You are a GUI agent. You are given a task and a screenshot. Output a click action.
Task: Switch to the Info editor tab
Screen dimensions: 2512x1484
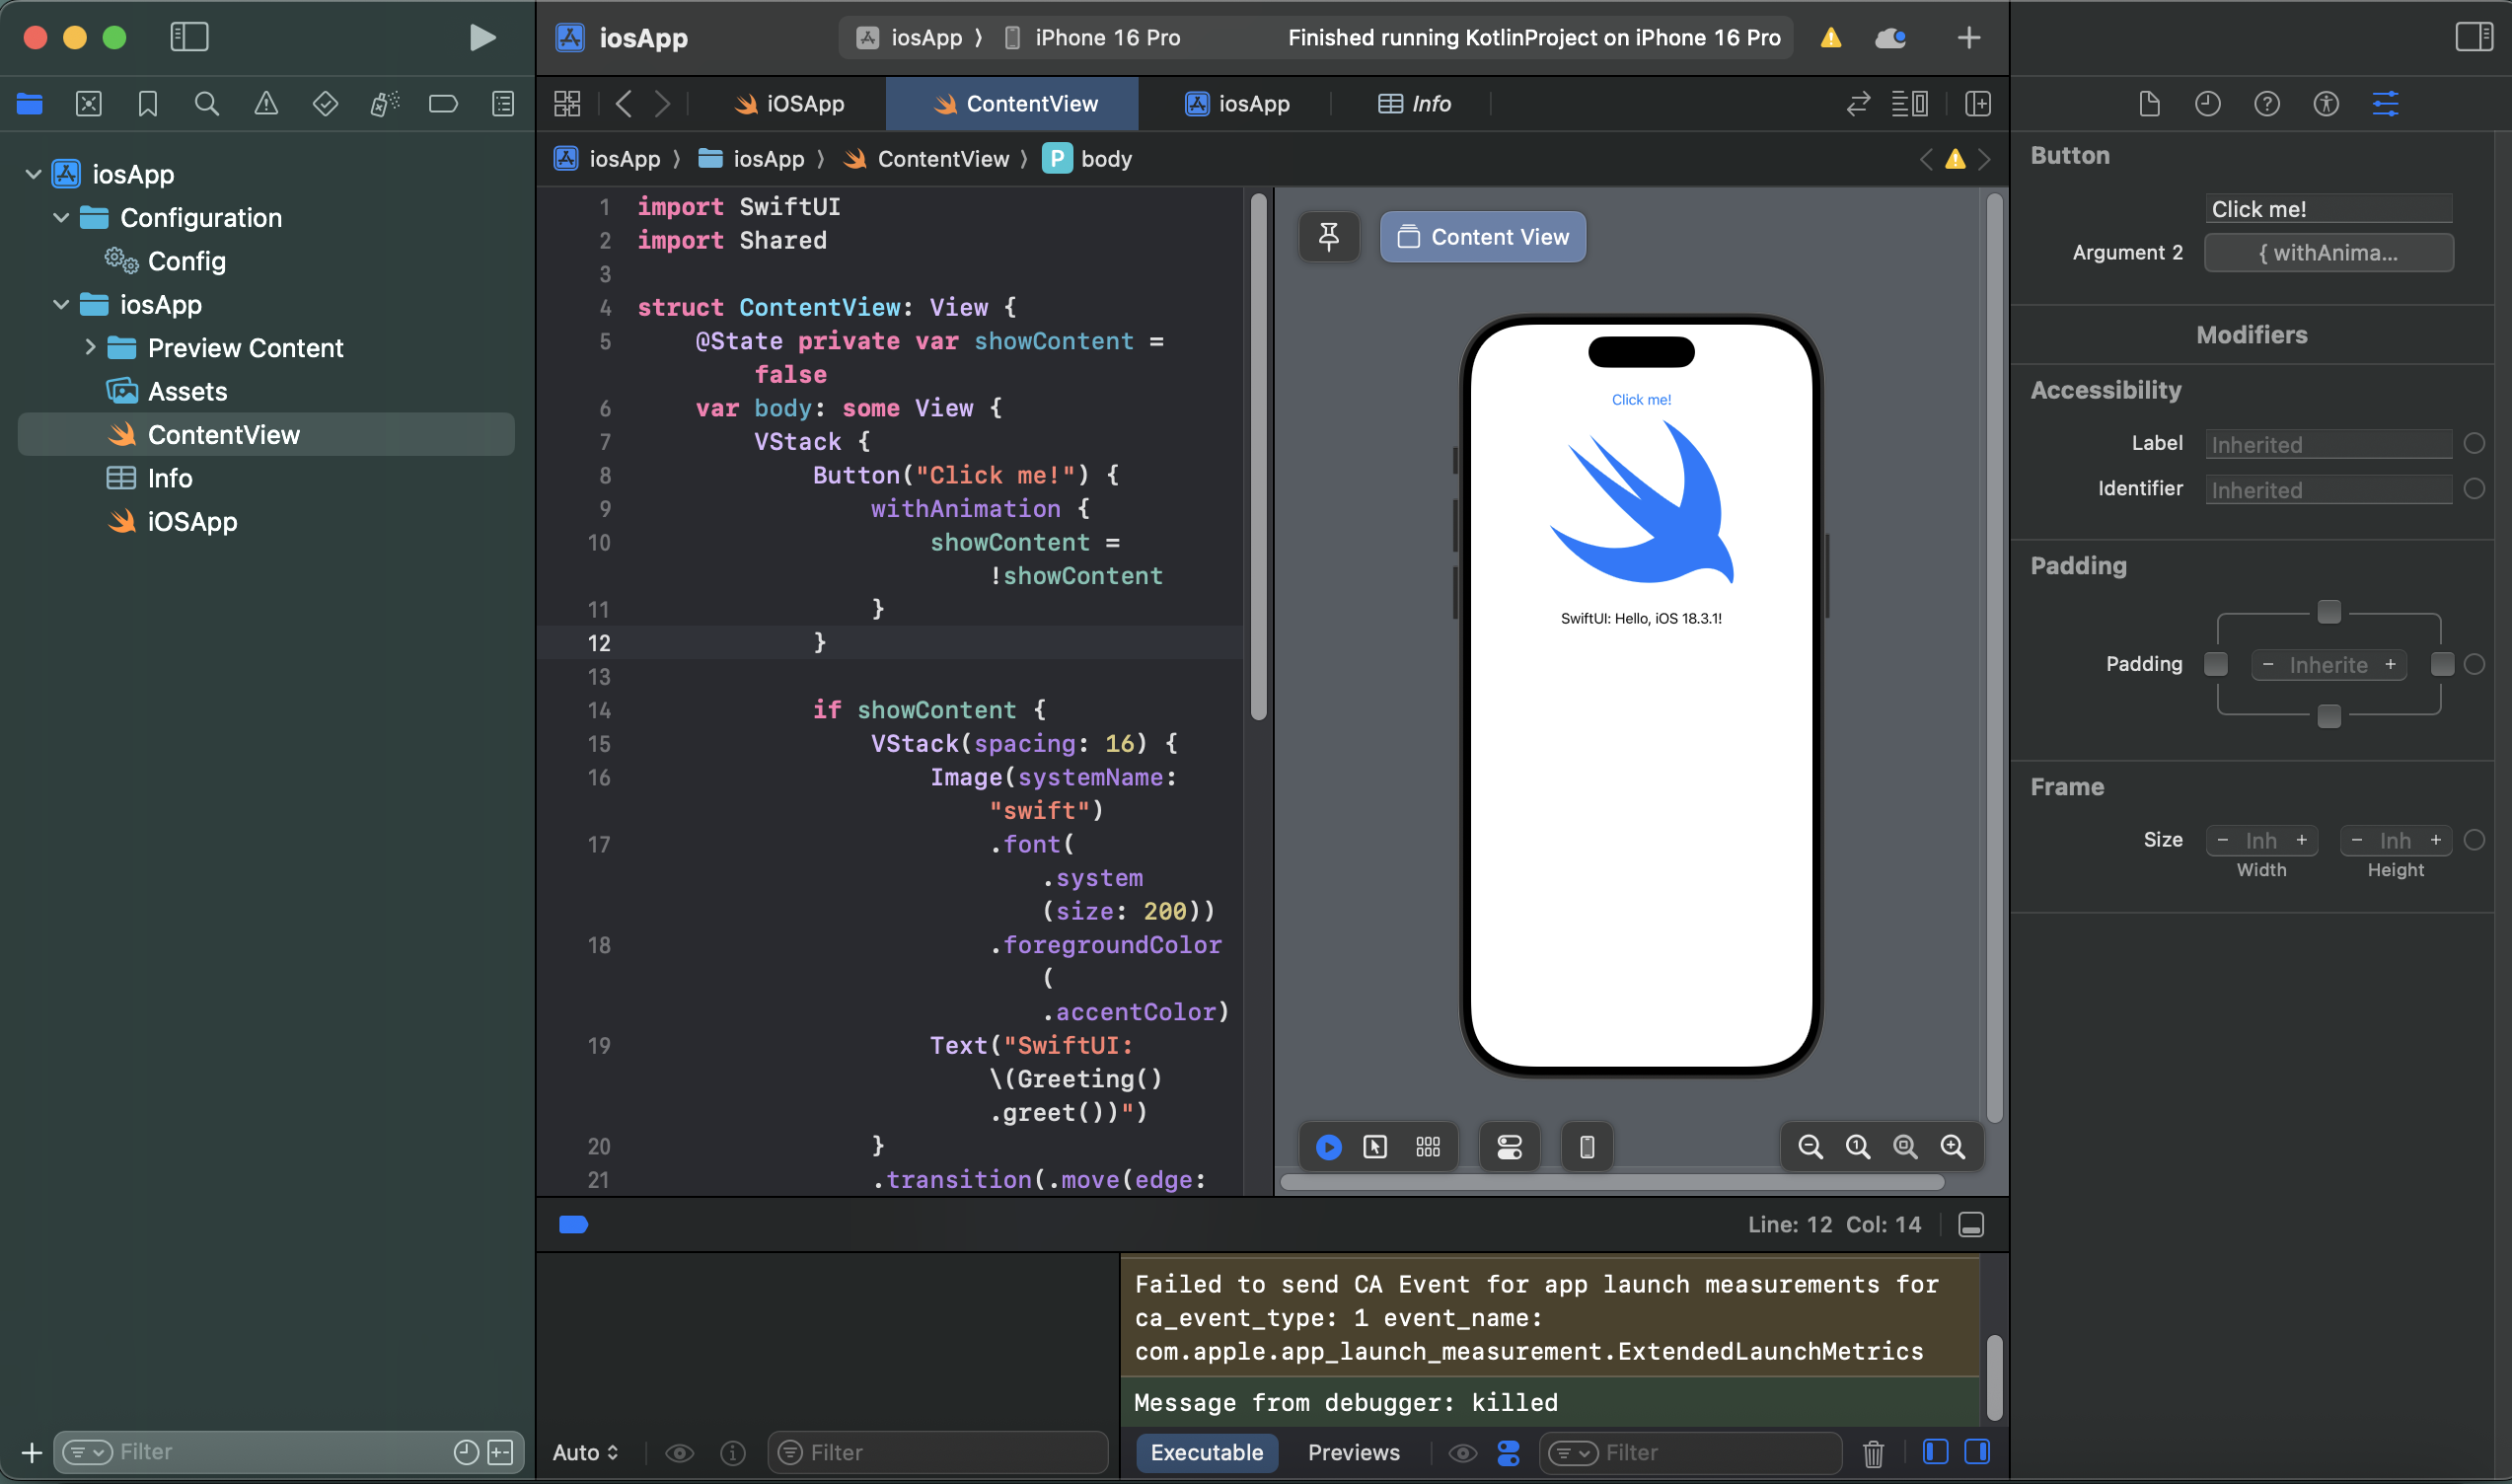[x=1414, y=104]
